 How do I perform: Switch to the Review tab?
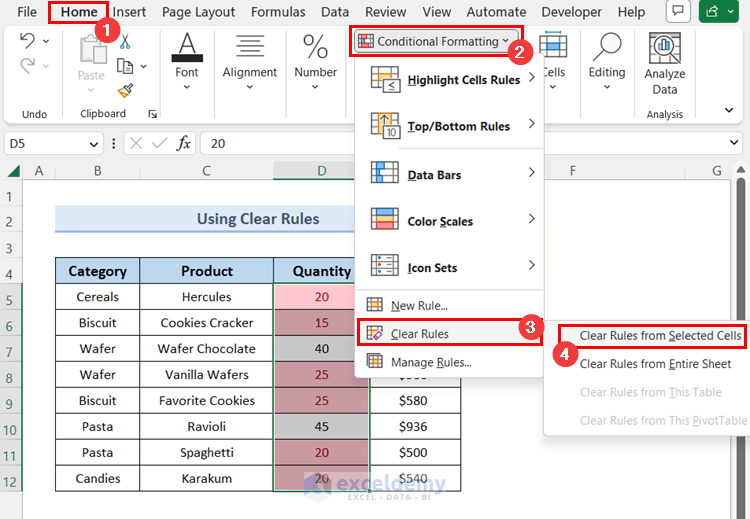tap(386, 12)
